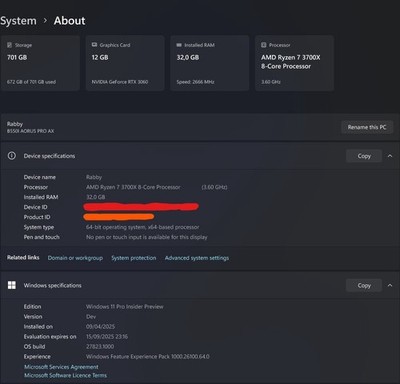Open the AMD Ryzen 7 Processor tile
The width and height of the screenshot is (400, 384).
pyautogui.click(x=294, y=63)
